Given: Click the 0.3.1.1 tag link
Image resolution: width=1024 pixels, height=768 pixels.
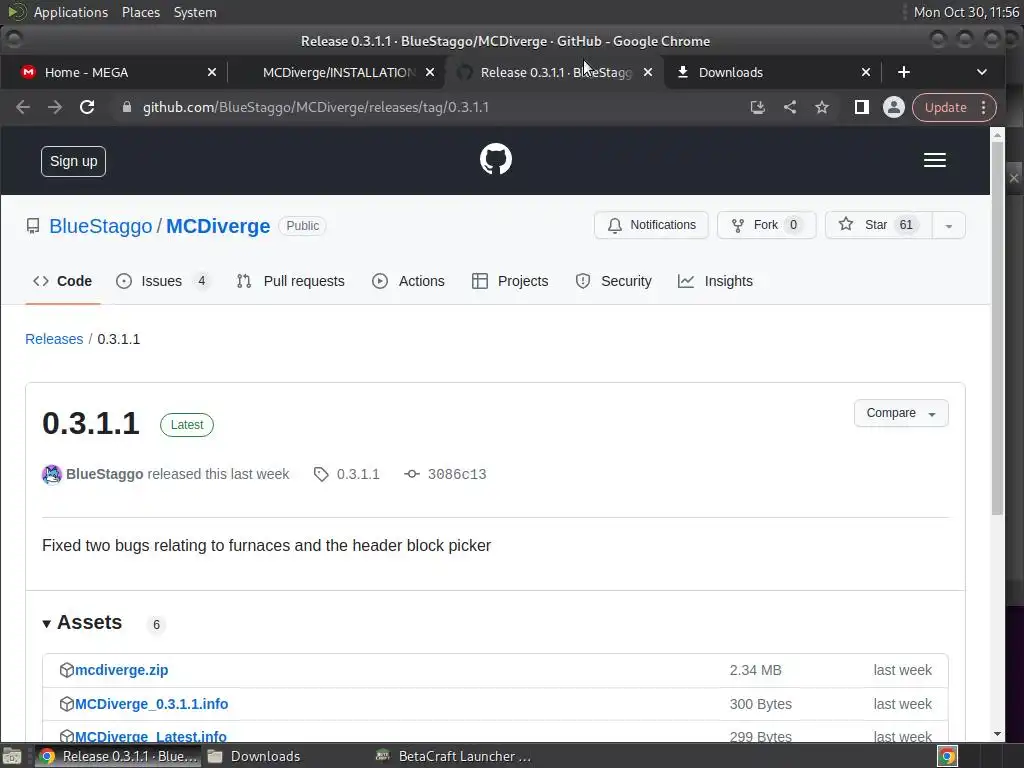Looking at the screenshot, I should pos(347,474).
